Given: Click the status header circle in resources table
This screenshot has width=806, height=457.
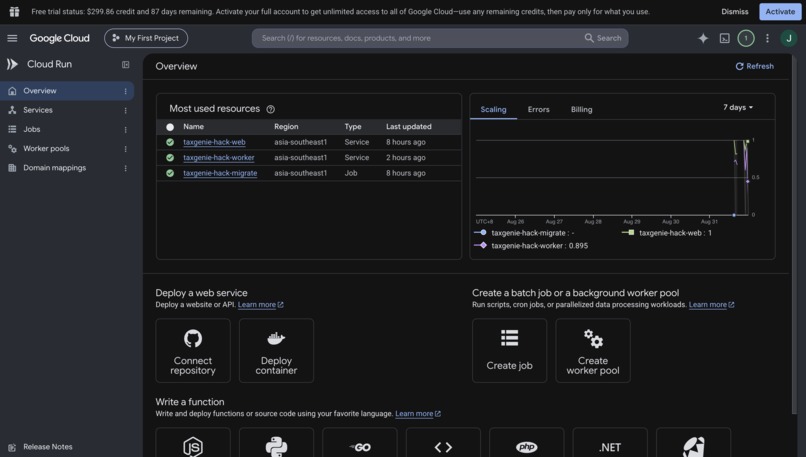Looking at the screenshot, I should (x=170, y=127).
